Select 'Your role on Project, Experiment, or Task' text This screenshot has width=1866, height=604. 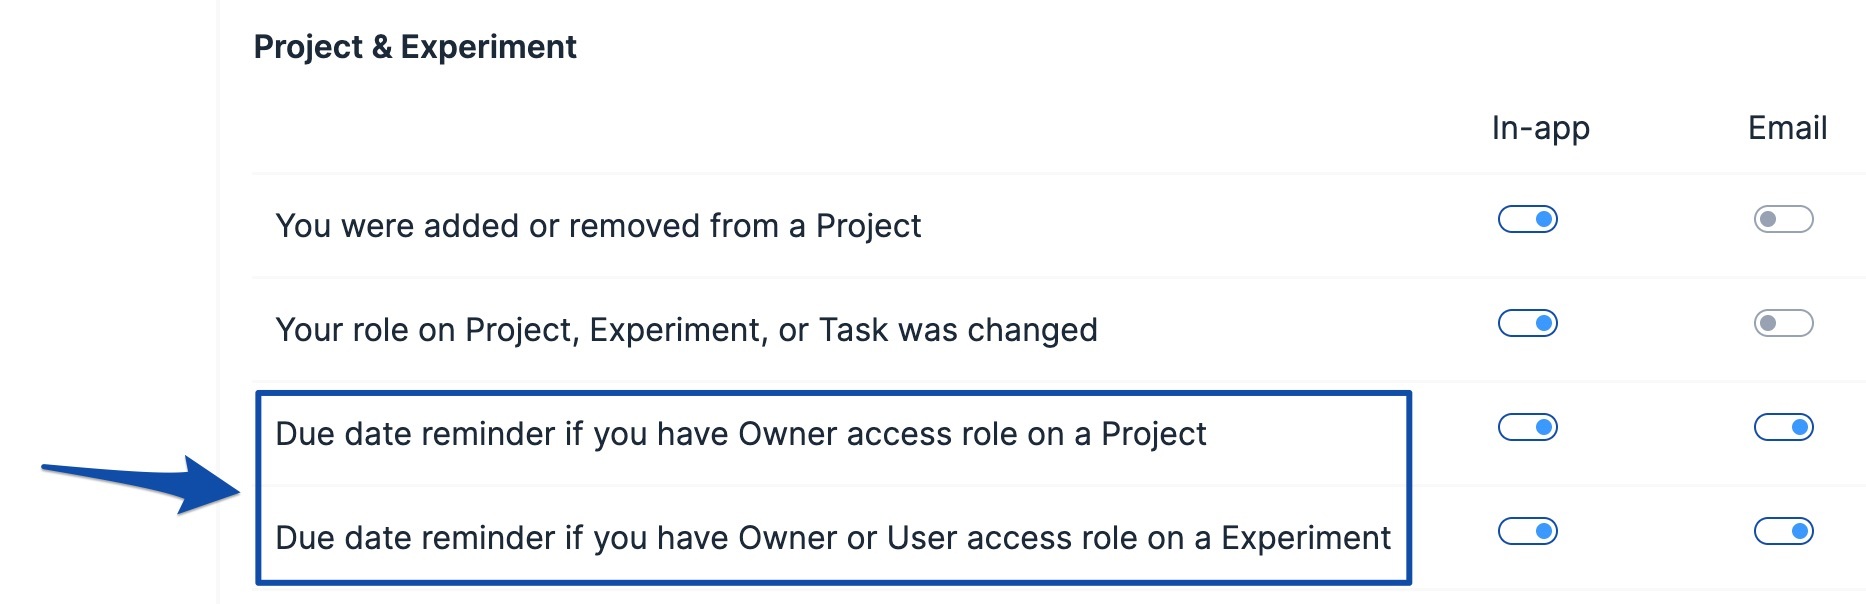click(686, 330)
